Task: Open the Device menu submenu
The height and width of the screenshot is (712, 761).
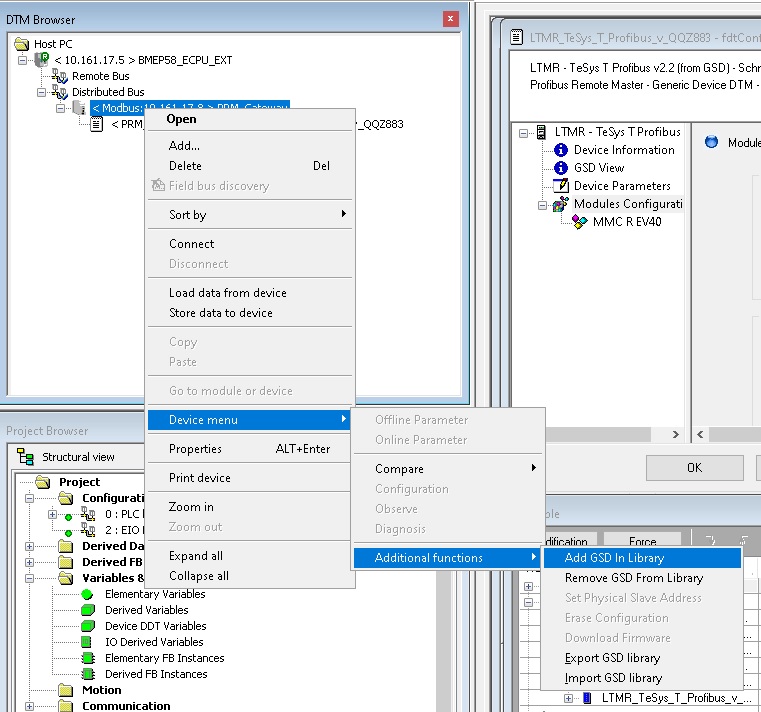Action: click(249, 420)
